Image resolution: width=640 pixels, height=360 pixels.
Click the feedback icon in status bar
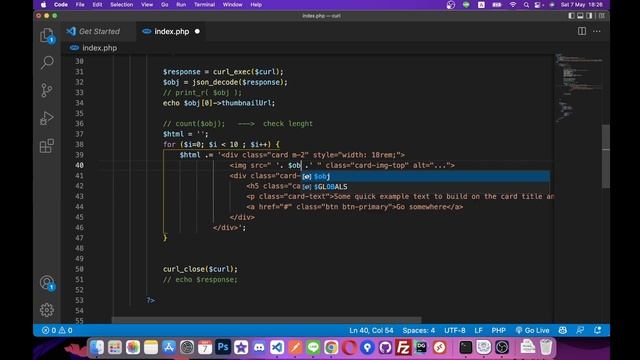pos(580,330)
